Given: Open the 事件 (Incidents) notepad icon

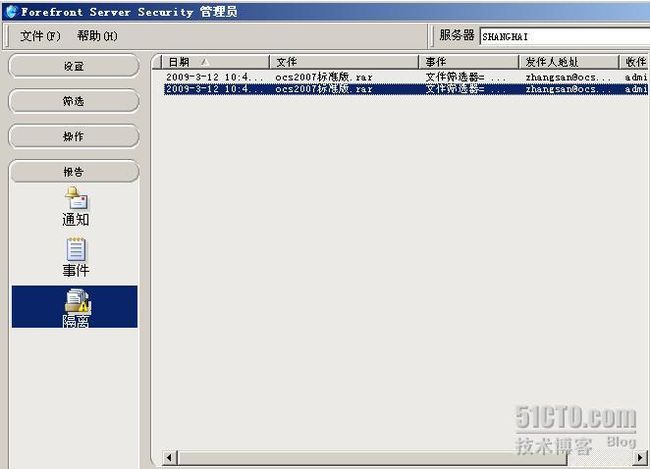Looking at the screenshot, I should tap(75, 257).
